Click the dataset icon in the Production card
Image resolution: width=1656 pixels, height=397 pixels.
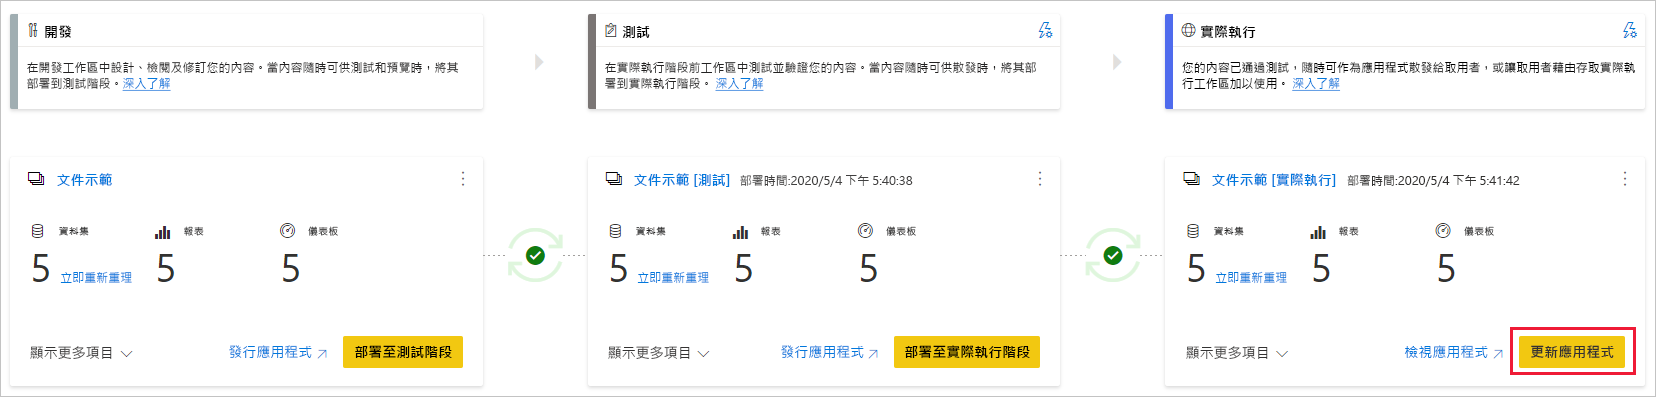tap(1193, 231)
